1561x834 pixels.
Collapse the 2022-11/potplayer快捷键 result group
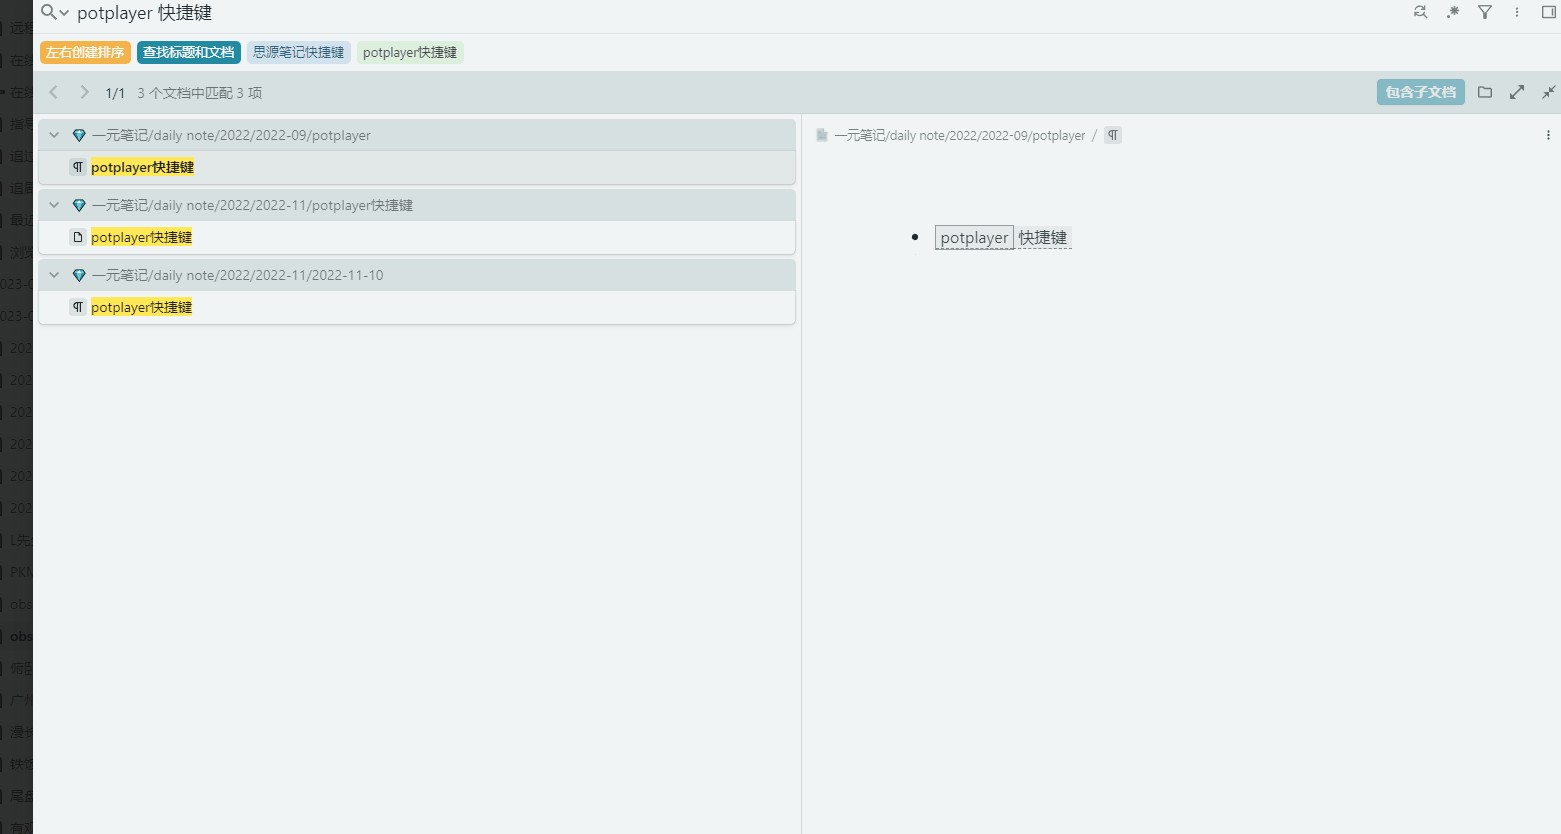[x=54, y=205]
